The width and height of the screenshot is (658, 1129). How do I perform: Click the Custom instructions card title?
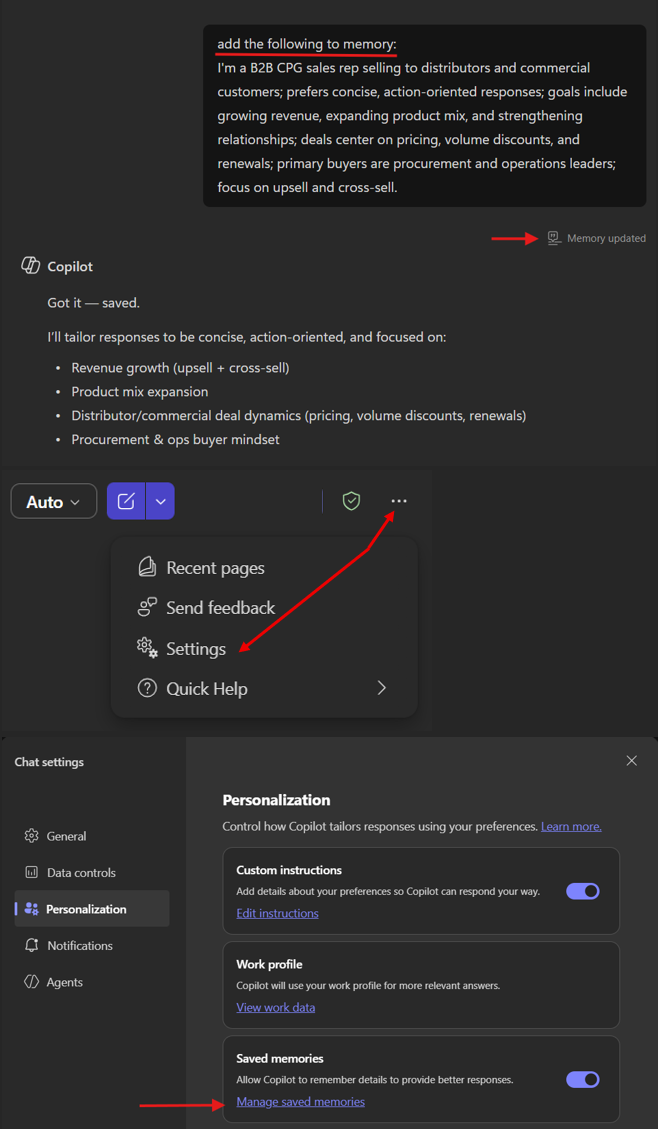[289, 870]
